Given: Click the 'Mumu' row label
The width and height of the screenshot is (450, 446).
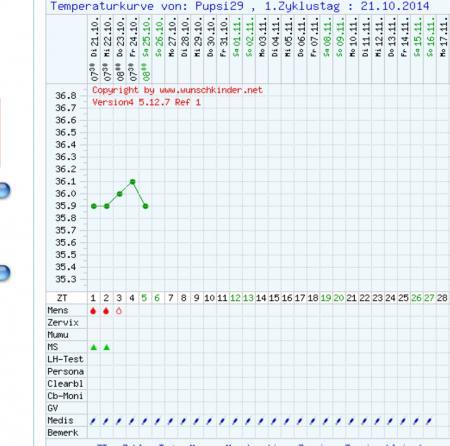Looking at the screenshot, I should [x=58, y=335].
